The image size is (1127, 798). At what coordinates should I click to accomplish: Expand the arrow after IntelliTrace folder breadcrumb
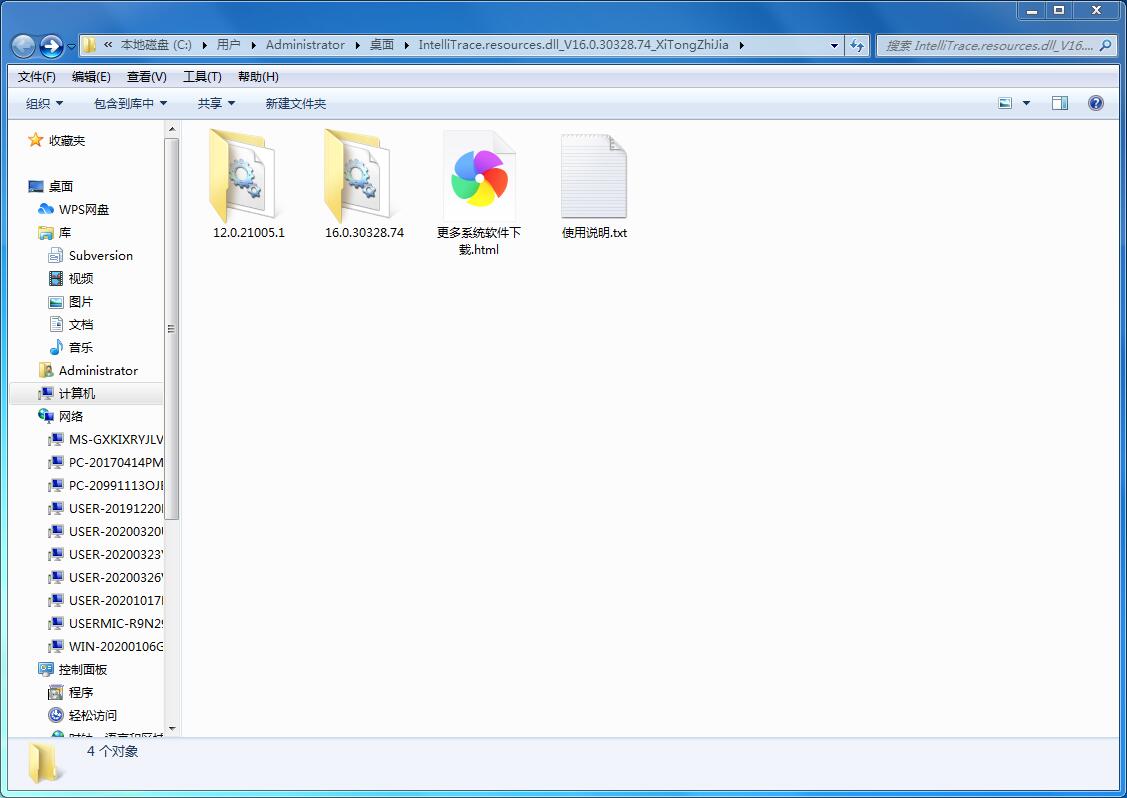(741, 45)
